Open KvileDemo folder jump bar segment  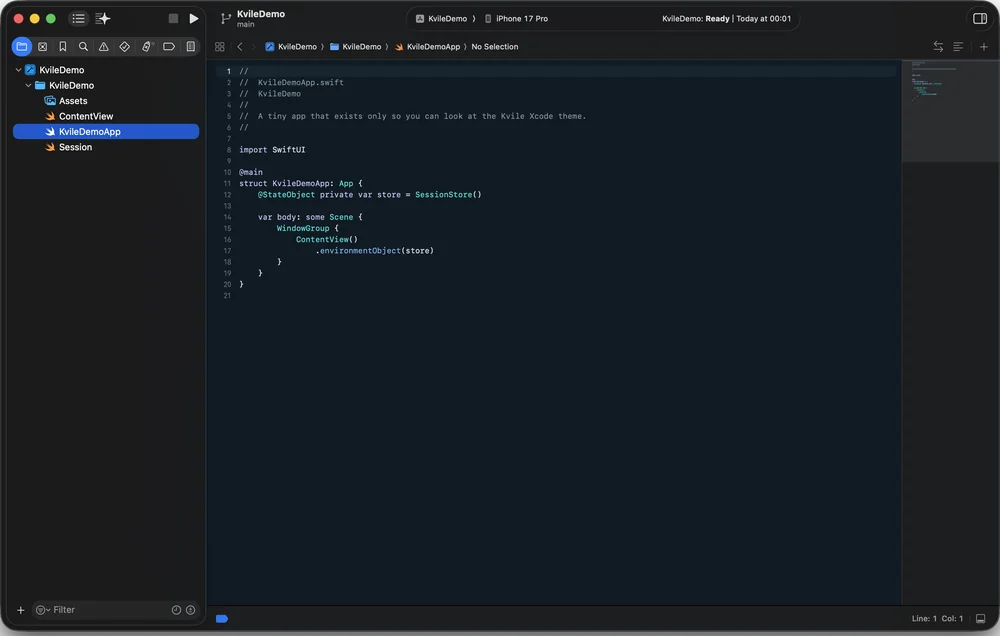(x=355, y=47)
